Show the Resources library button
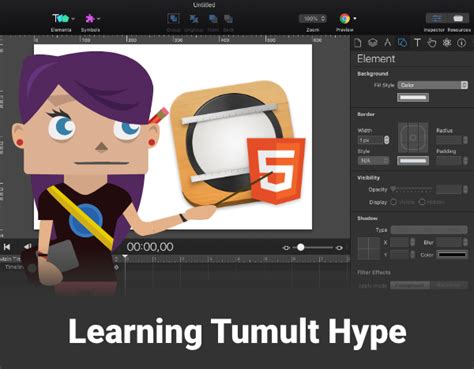 458,18
